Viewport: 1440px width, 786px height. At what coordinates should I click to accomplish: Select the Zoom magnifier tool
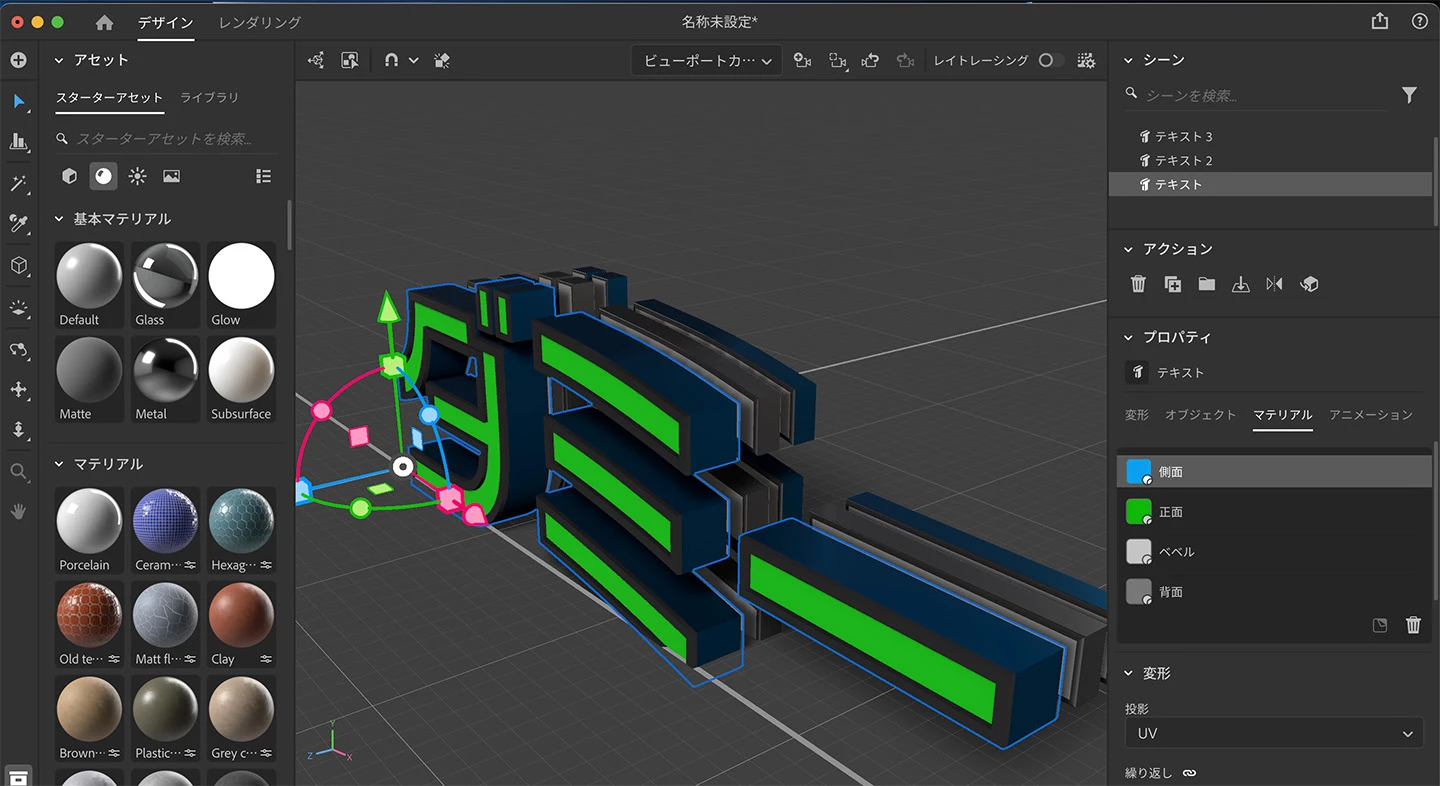point(18,471)
